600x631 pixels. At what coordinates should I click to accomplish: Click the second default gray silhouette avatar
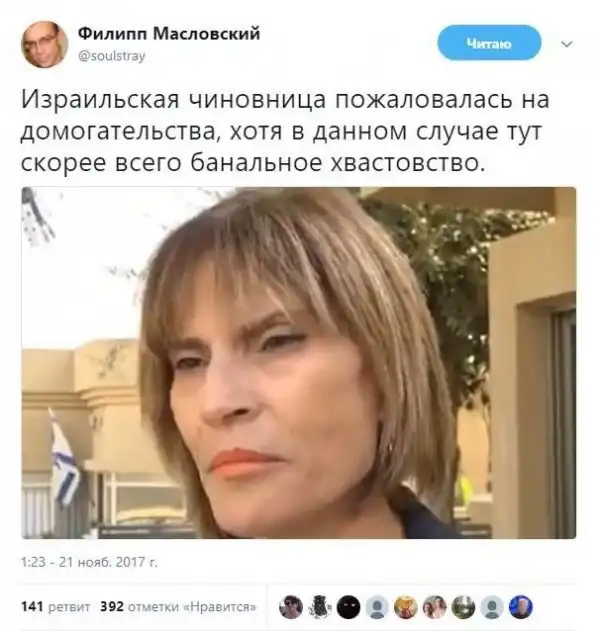(x=492, y=606)
